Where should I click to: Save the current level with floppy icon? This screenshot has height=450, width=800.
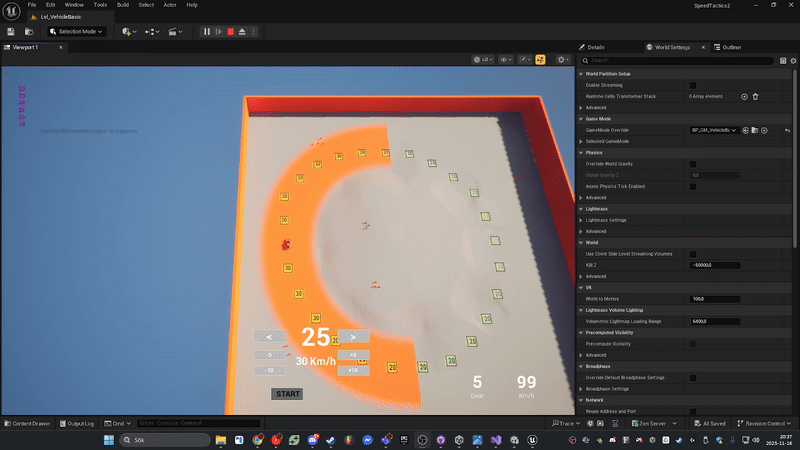point(11,32)
